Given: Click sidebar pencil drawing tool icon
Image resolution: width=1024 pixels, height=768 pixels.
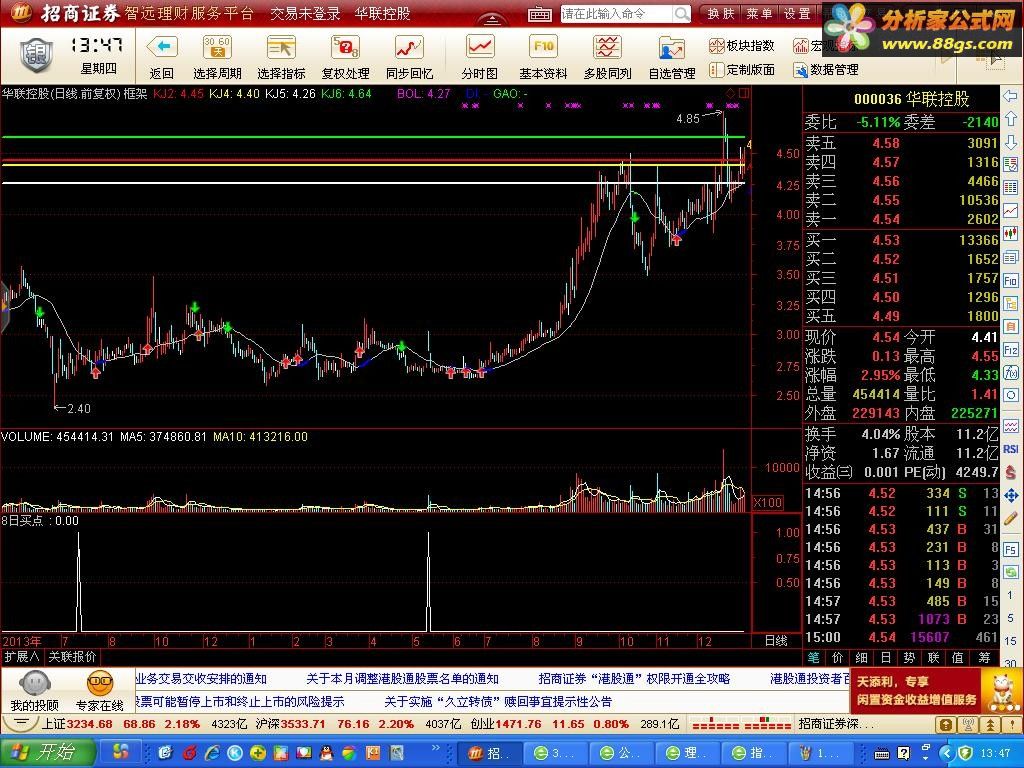Looking at the screenshot, I should (x=1010, y=519).
